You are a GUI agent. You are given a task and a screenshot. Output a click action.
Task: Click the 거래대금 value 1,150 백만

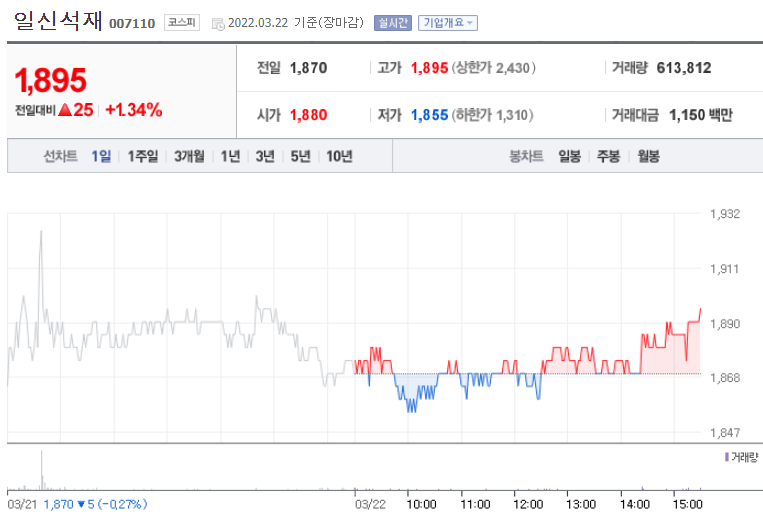[700, 115]
